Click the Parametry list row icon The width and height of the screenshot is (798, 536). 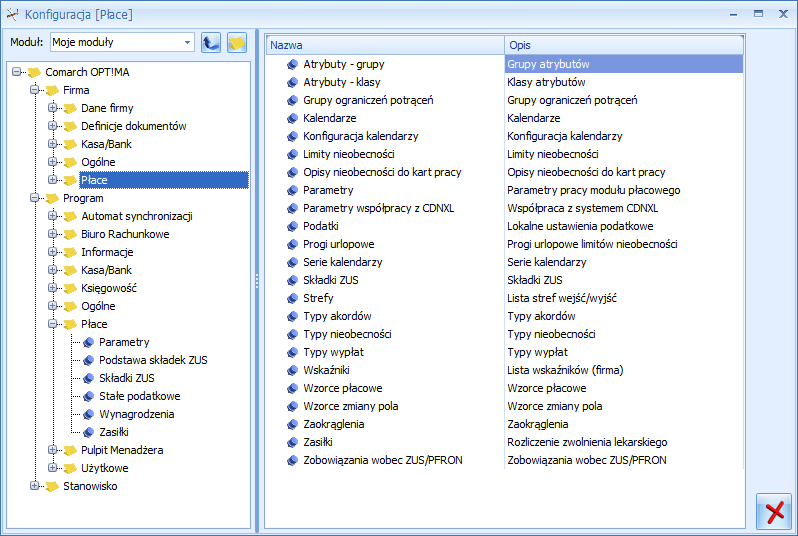pyautogui.click(x=292, y=190)
